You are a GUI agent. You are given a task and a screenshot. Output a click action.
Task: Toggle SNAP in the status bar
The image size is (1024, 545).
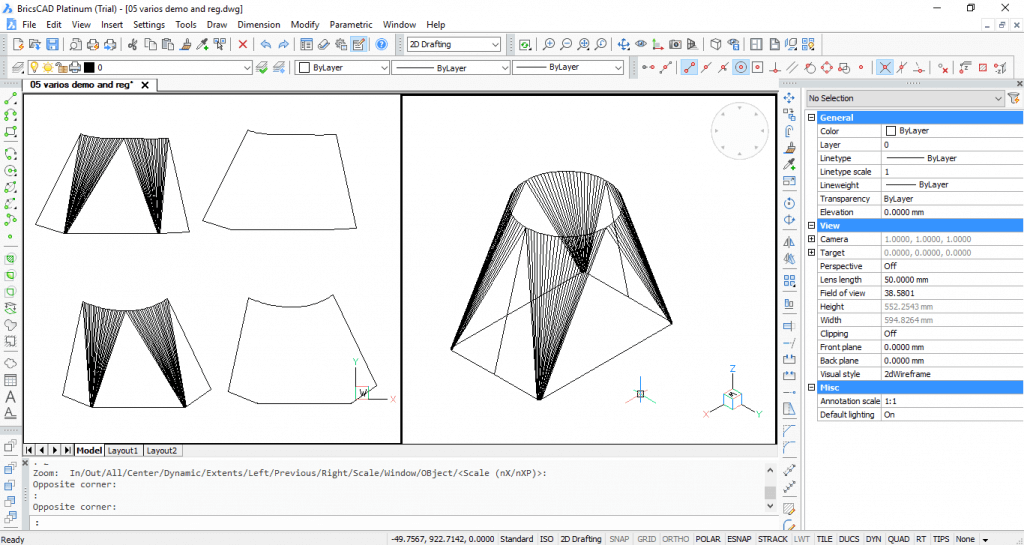coord(619,539)
